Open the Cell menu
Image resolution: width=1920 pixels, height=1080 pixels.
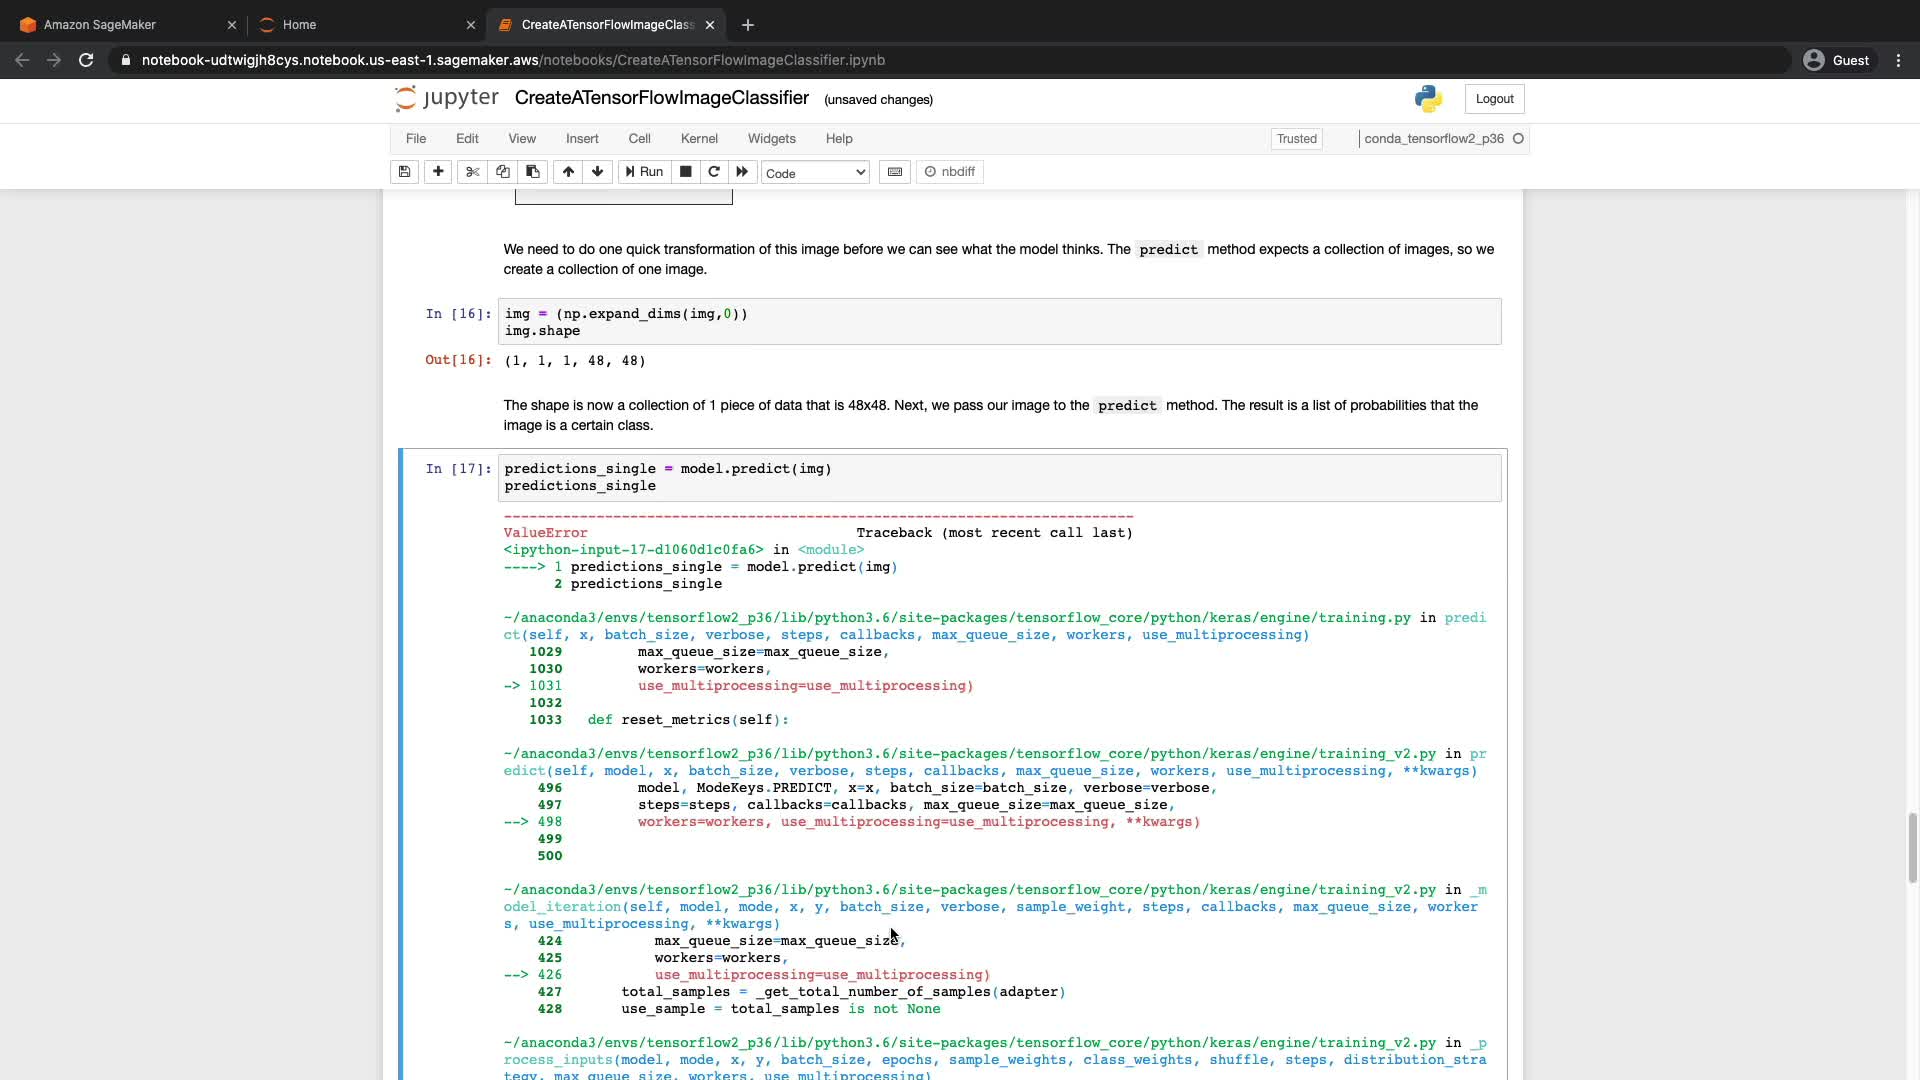(x=639, y=139)
